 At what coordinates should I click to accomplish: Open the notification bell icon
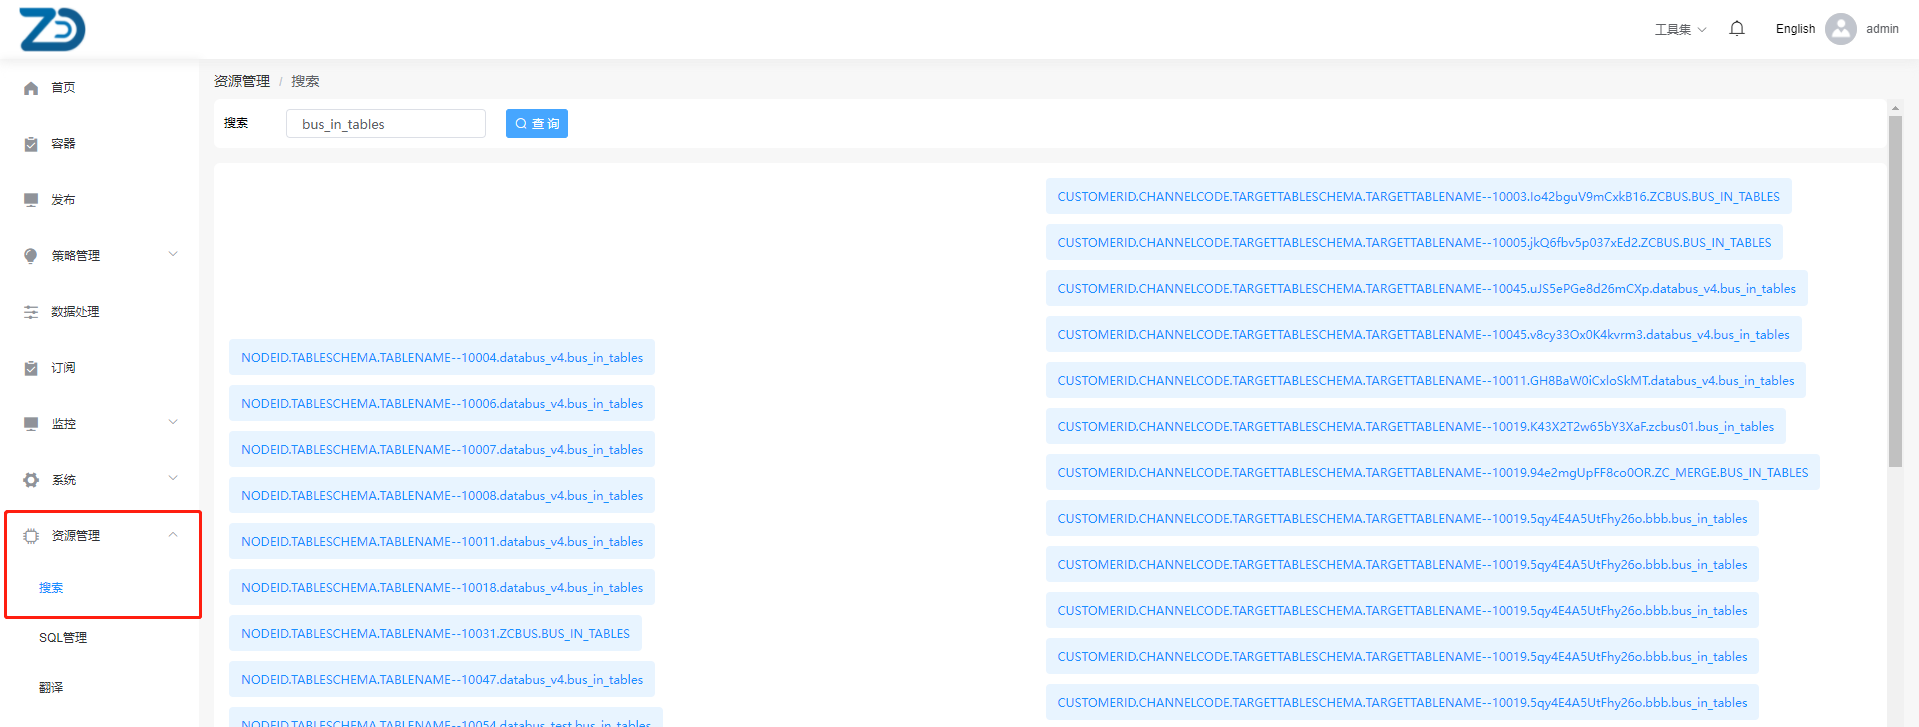[1737, 29]
